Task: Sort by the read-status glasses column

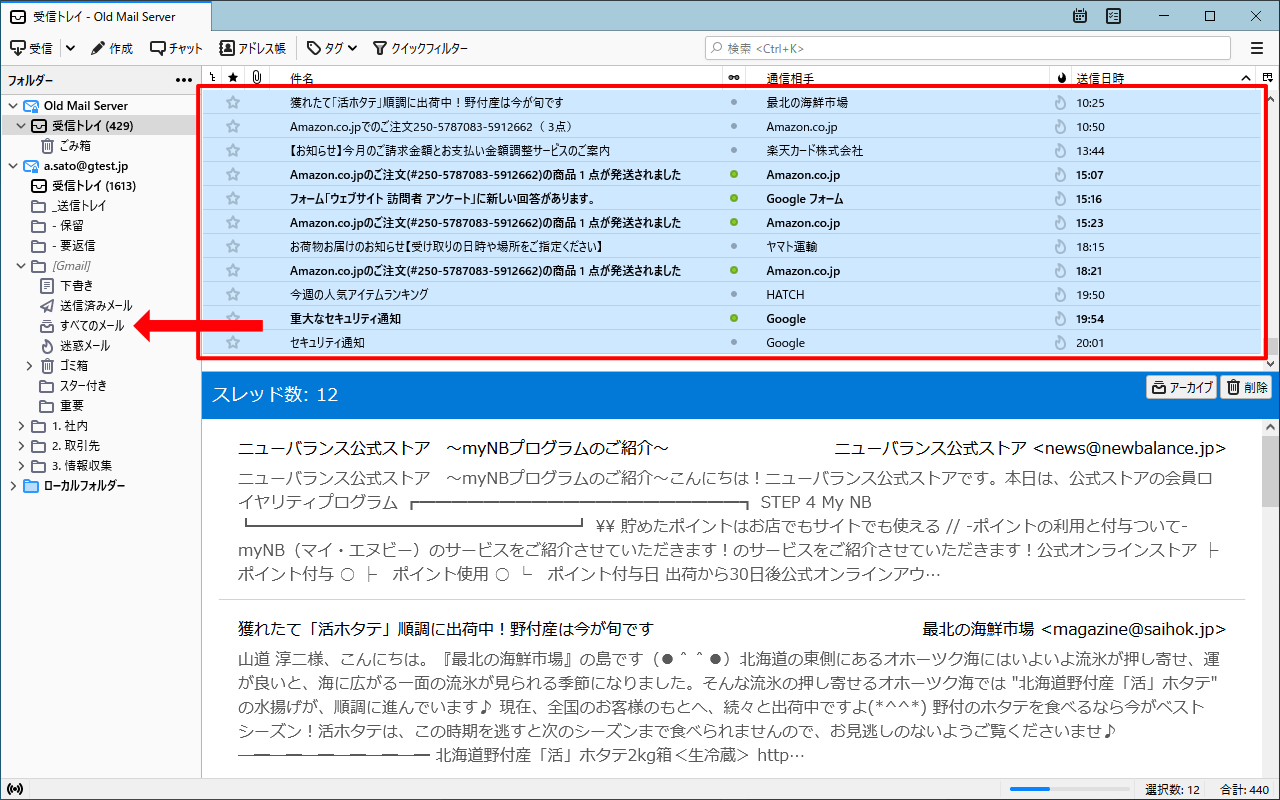Action: 734,77
